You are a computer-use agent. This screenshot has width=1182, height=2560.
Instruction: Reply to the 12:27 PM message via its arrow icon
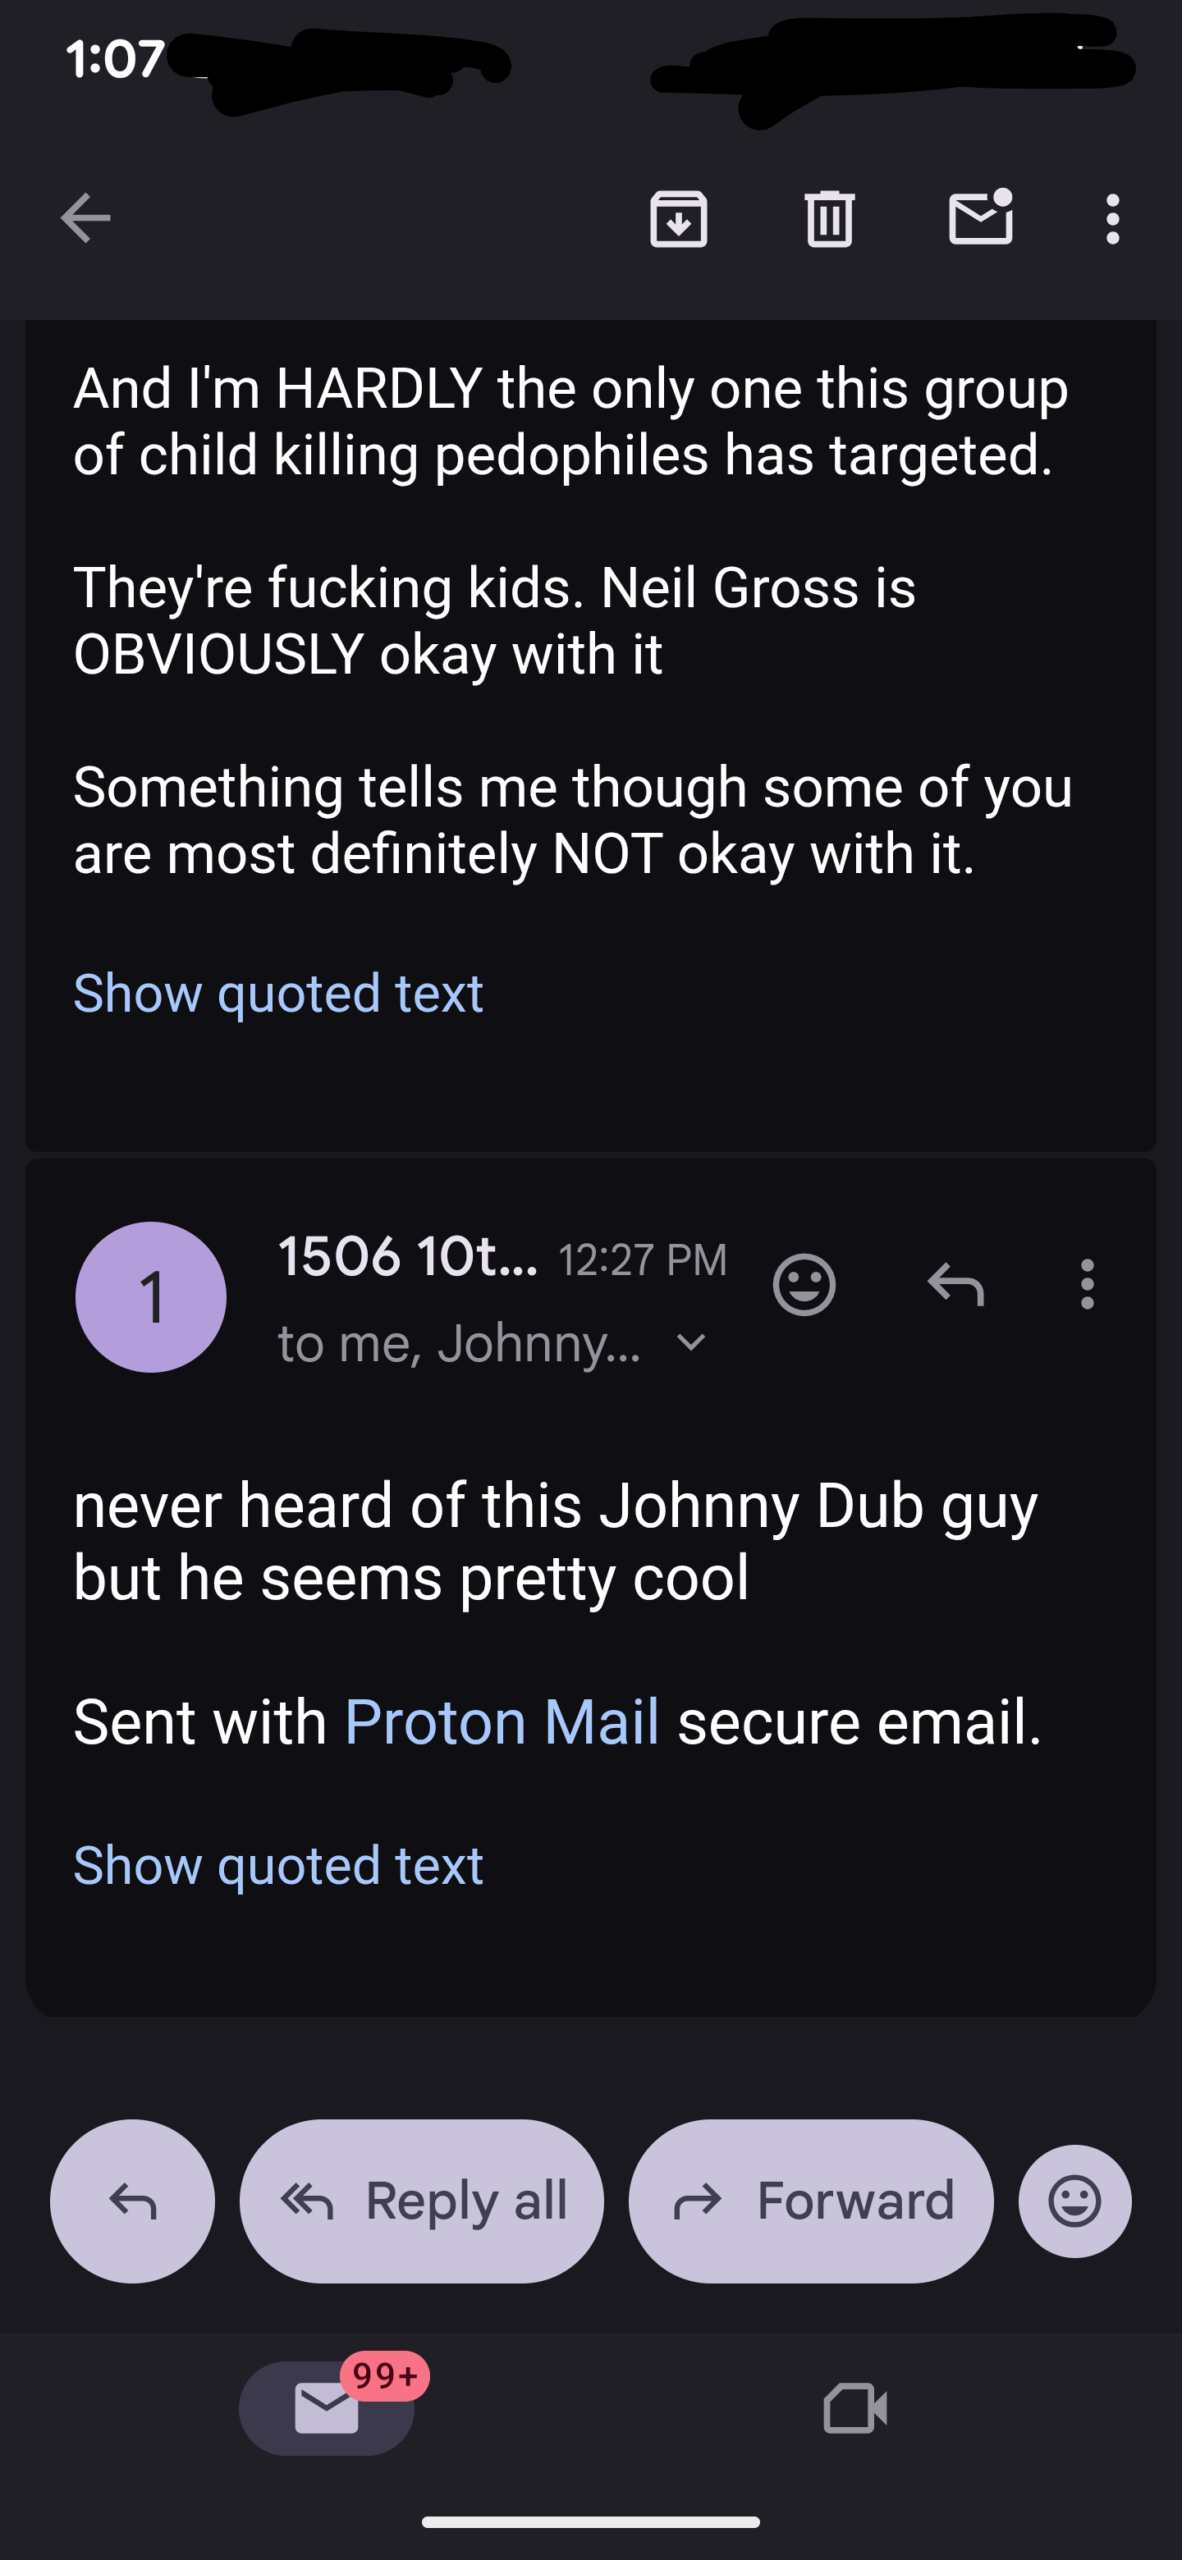(955, 1284)
